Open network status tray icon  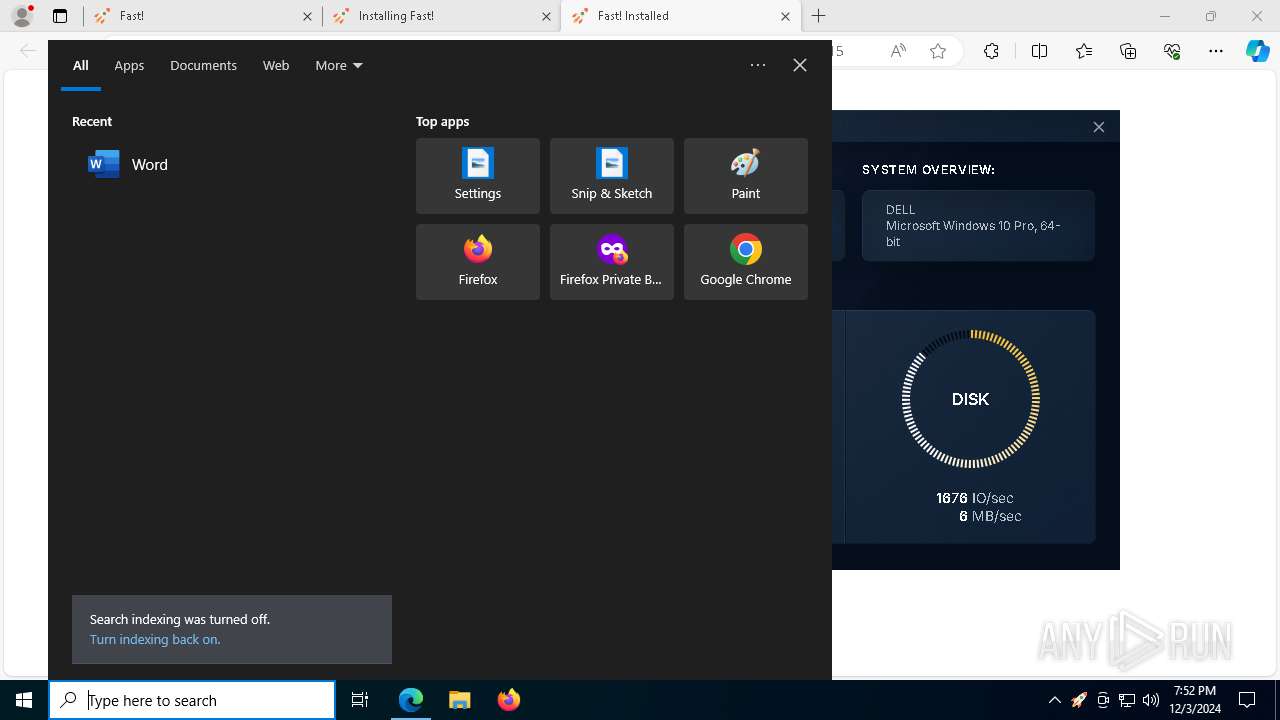coord(1127,700)
